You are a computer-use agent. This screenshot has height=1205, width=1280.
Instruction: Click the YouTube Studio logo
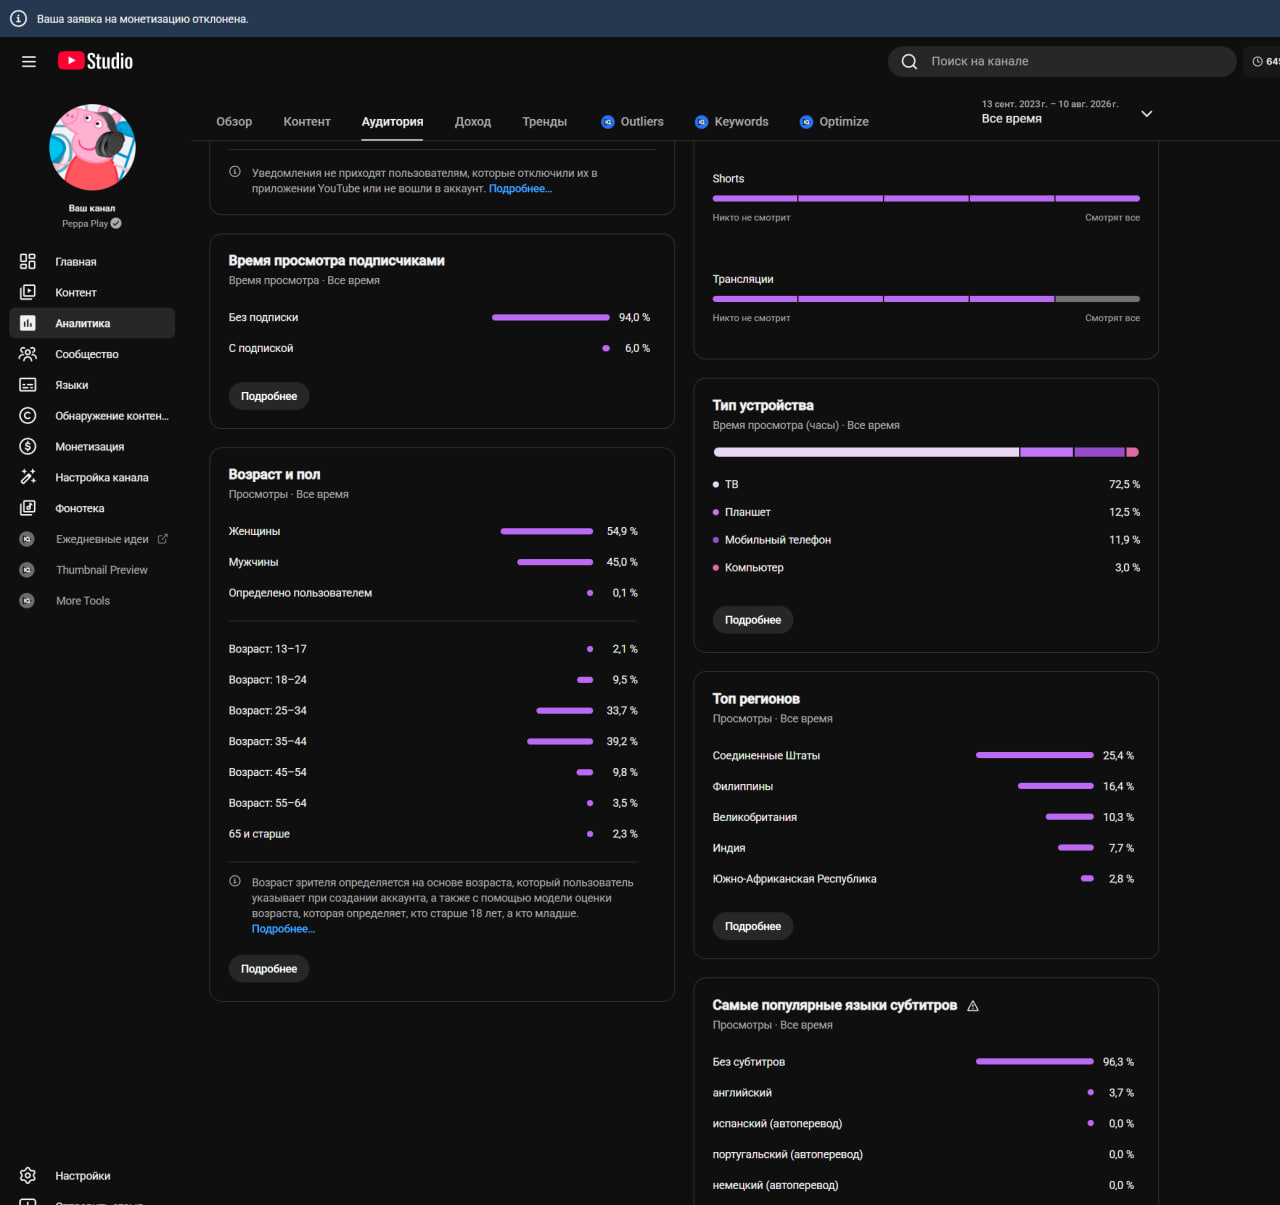click(95, 61)
